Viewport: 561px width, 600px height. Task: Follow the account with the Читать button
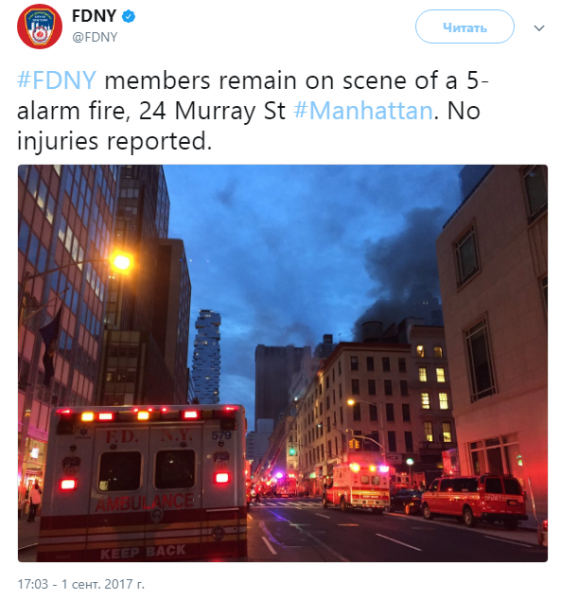pos(465,27)
